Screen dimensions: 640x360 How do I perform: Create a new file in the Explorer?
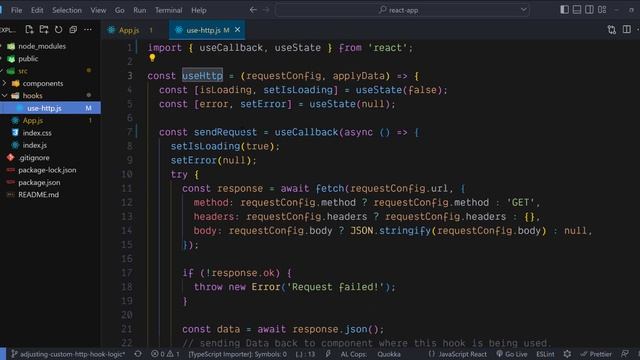coord(29,29)
